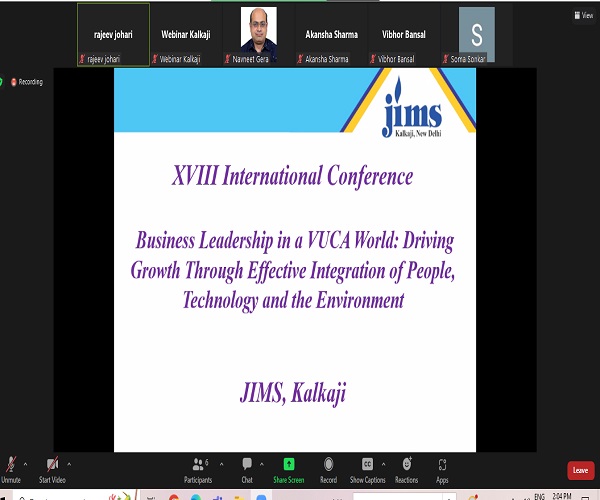Click 'Technology and the Environment' slide line

pyautogui.click(x=293, y=301)
